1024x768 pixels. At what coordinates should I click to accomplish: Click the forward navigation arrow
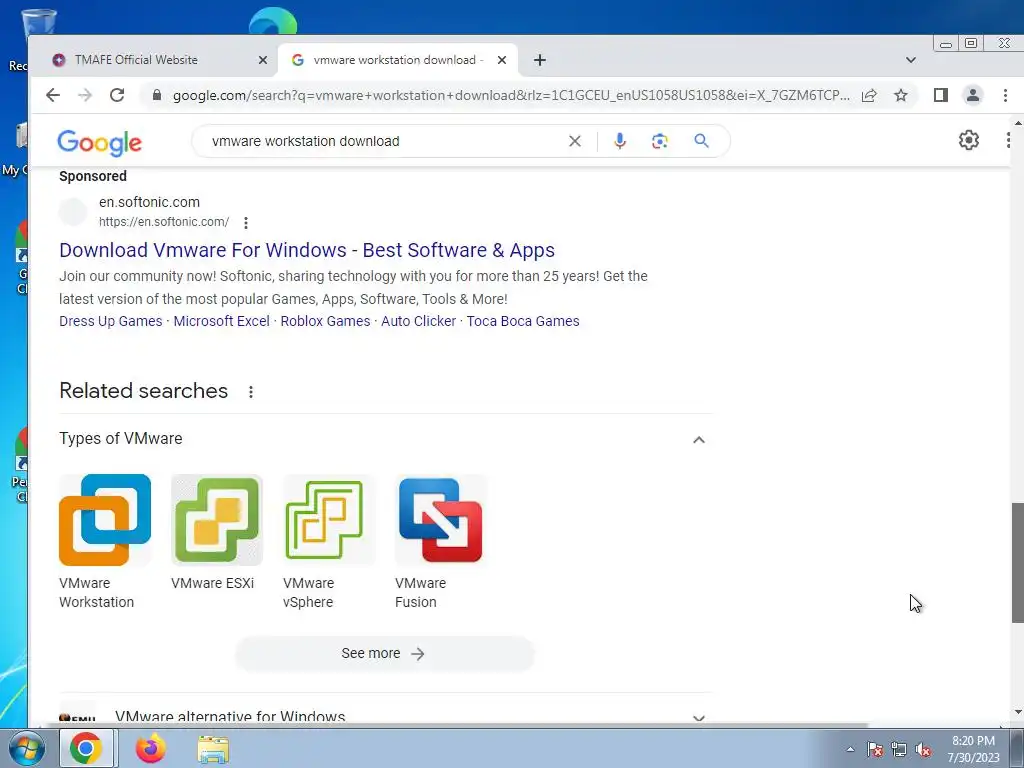(x=85, y=95)
